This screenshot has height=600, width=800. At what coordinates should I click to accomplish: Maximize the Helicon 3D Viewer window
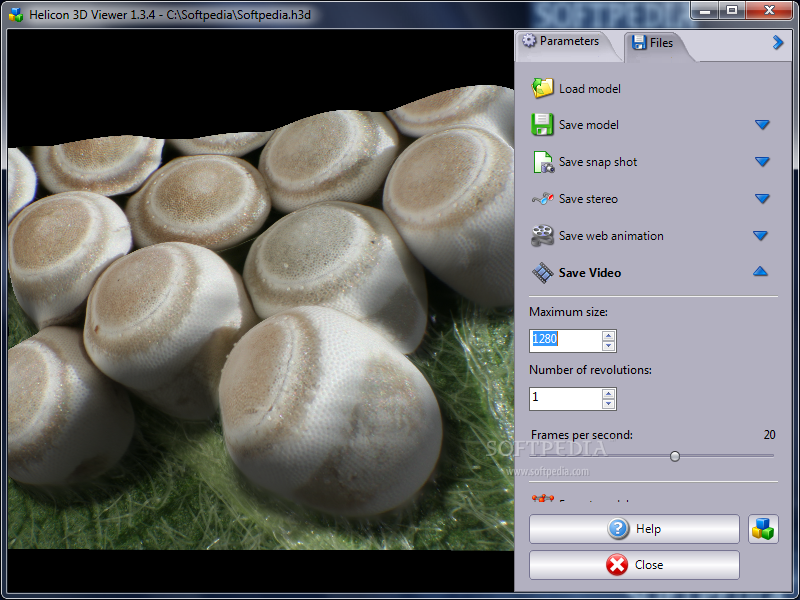pyautogui.click(x=732, y=10)
